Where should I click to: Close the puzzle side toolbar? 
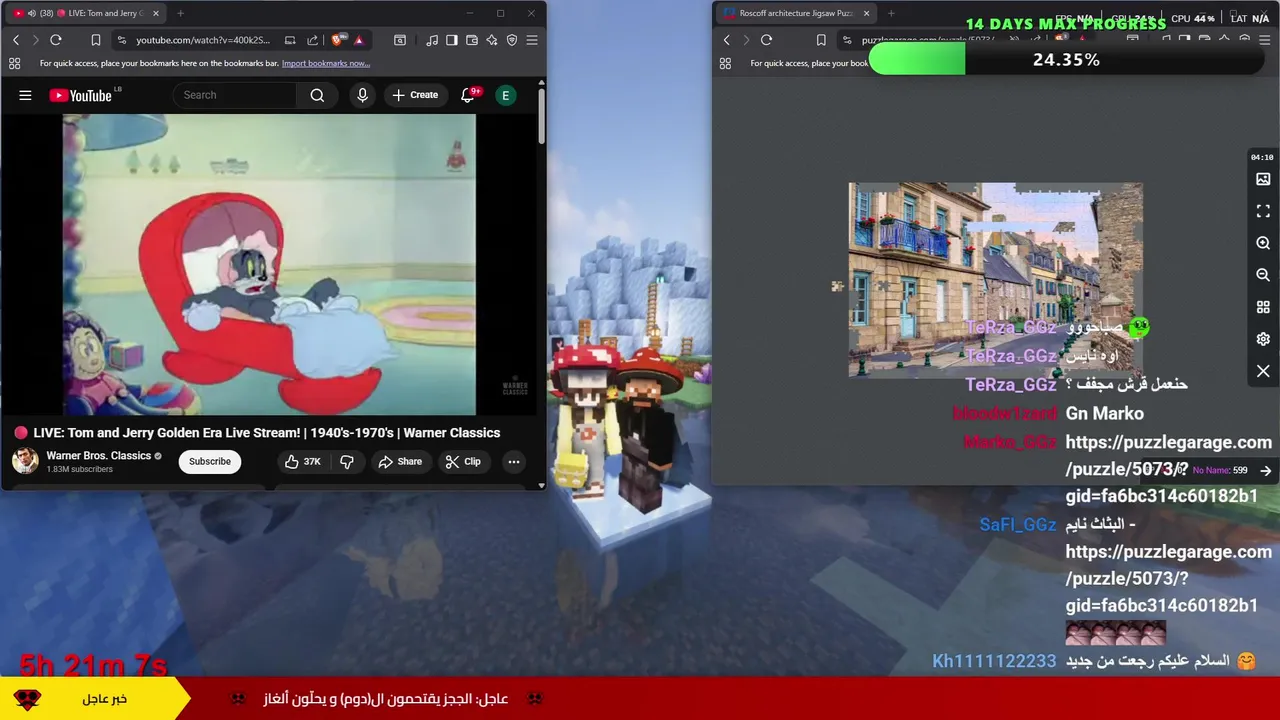click(1263, 371)
